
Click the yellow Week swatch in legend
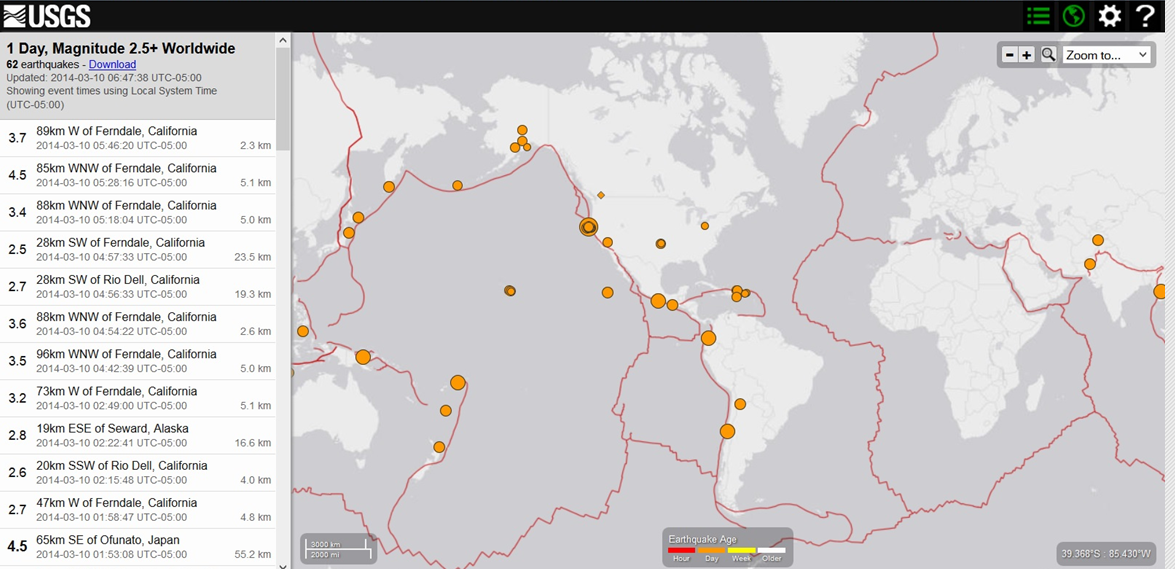(x=741, y=550)
